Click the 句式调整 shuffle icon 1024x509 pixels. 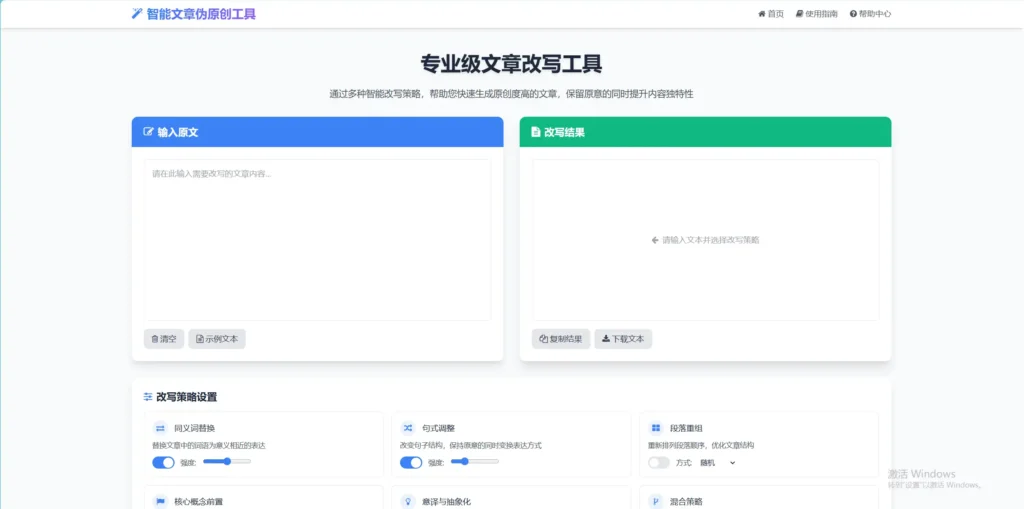pyautogui.click(x=408, y=428)
